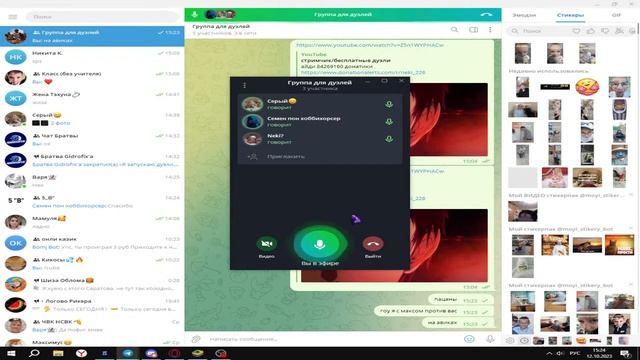Hang up using the green call bar icon
Viewport: 640px width, 360px height.
pos(486,14)
